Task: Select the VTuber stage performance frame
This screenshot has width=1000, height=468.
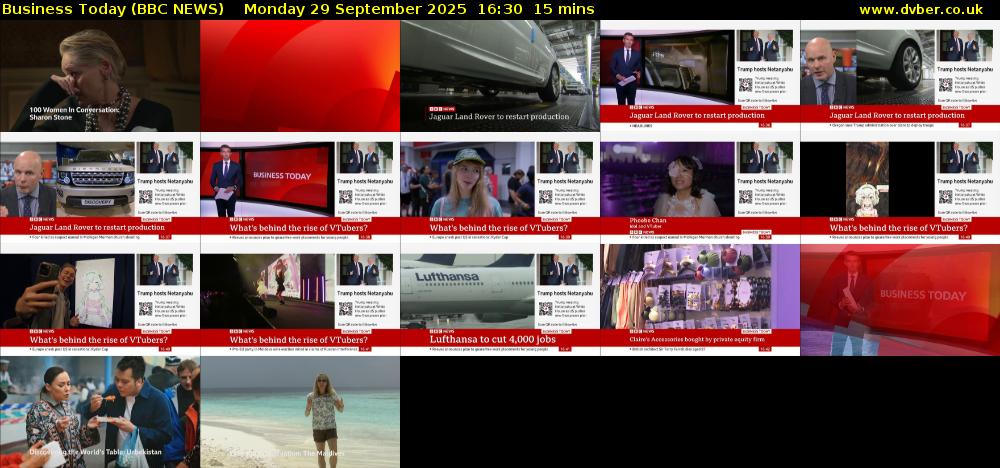Action: tap(267, 295)
